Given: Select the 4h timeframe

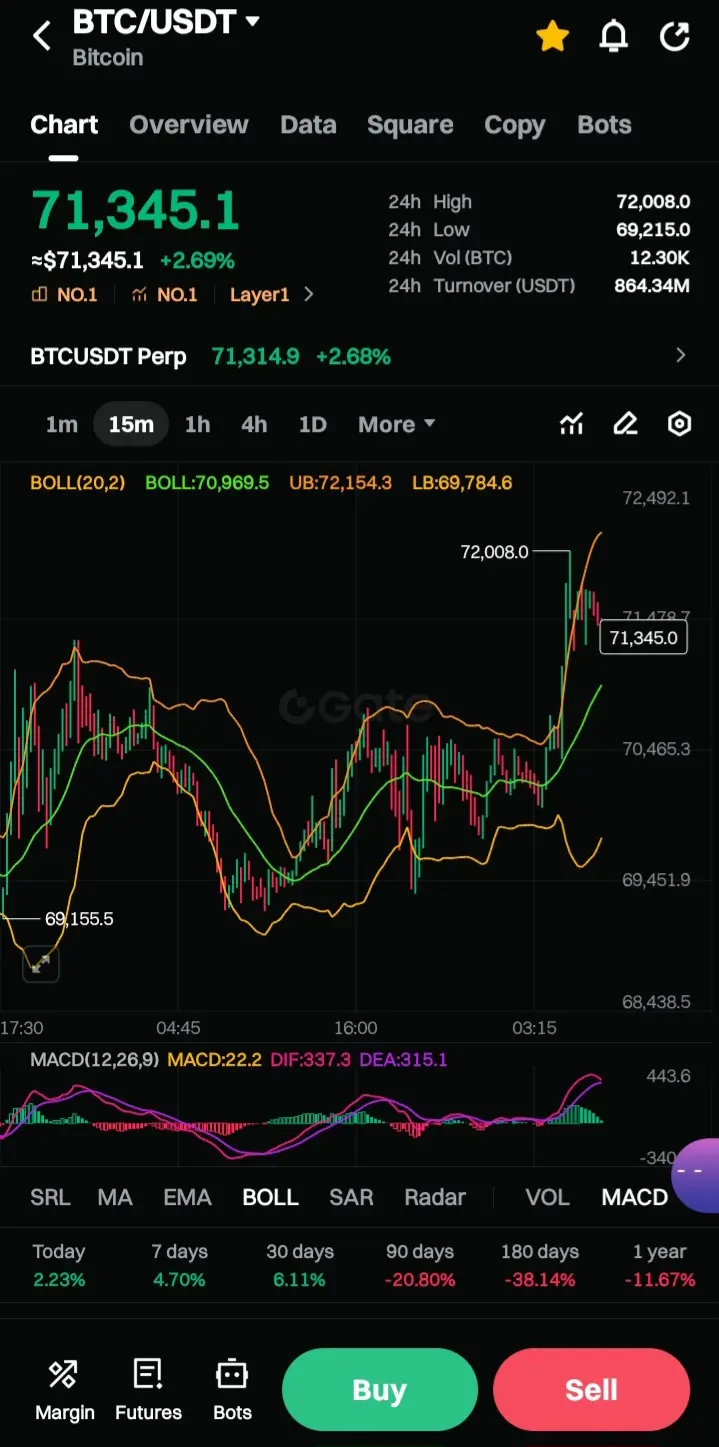Looking at the screenshot, I should click(x=254, y=424).
